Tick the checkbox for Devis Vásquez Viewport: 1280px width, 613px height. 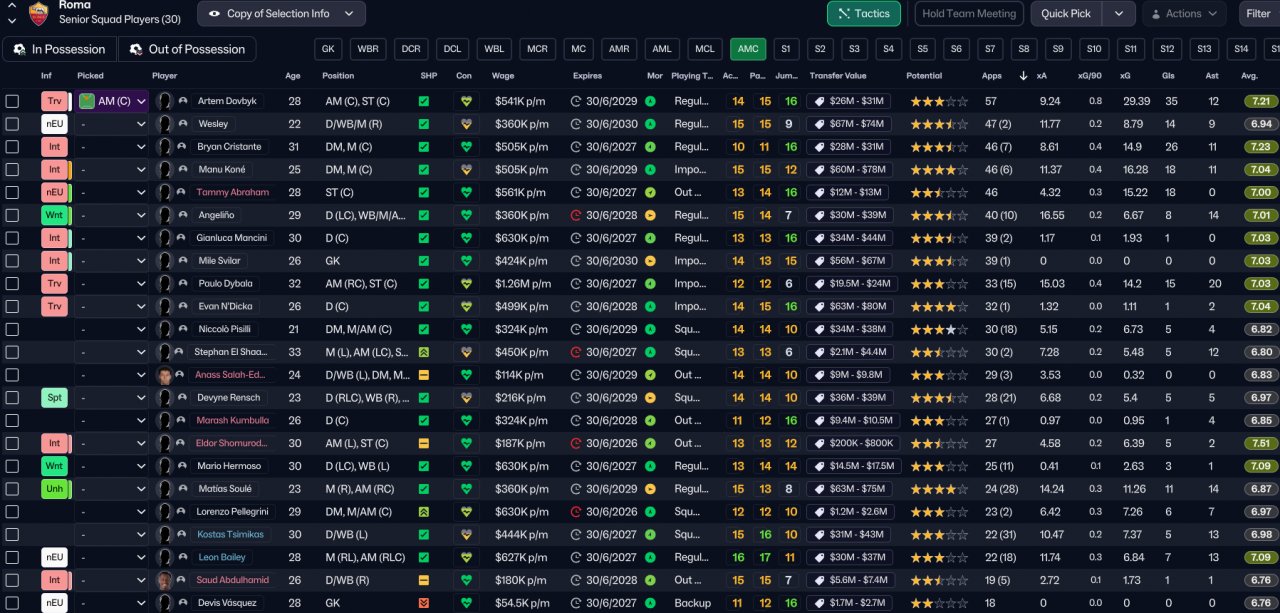(12, 603)
